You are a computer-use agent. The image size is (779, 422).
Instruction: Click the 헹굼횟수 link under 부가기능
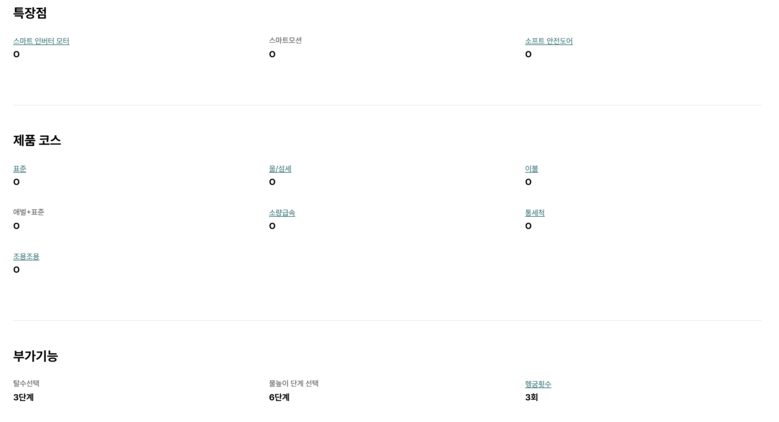point(538,384)
